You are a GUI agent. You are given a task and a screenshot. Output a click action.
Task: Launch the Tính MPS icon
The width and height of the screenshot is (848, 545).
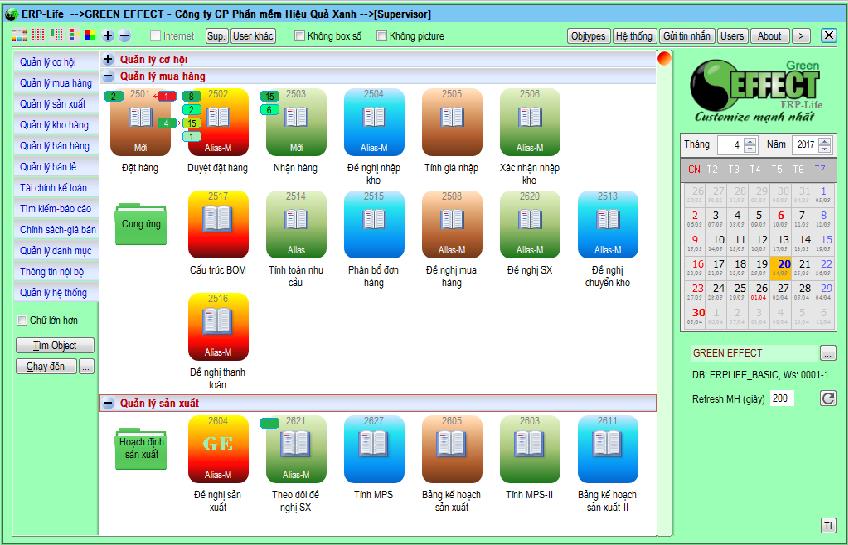374,450
